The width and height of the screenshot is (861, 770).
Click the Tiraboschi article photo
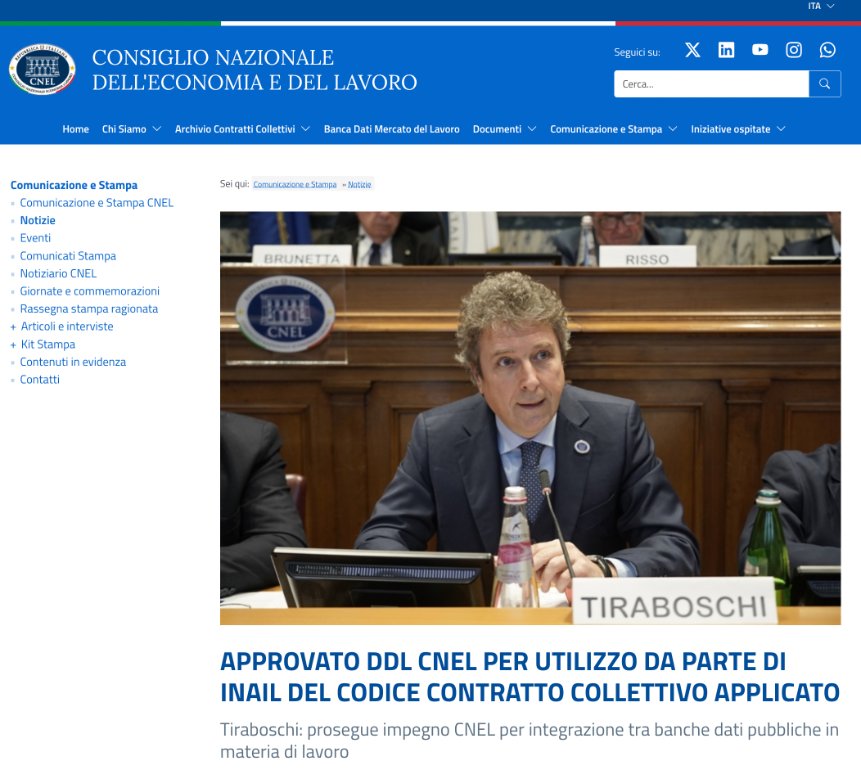530,418
